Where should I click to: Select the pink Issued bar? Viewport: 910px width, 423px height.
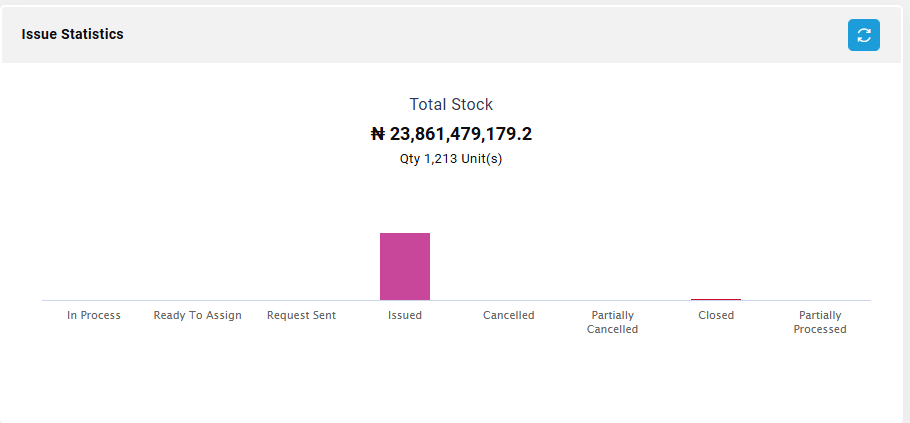tap(405, 266)
